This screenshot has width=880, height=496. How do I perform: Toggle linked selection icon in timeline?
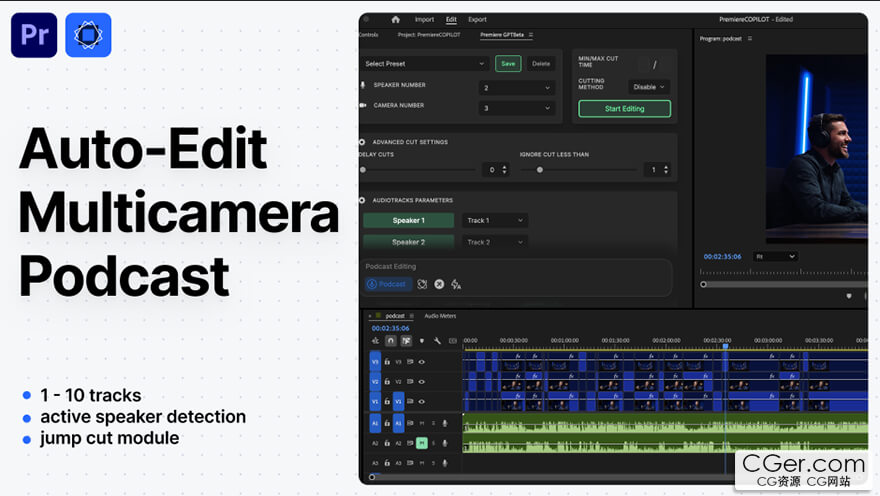tap(406, 341)
